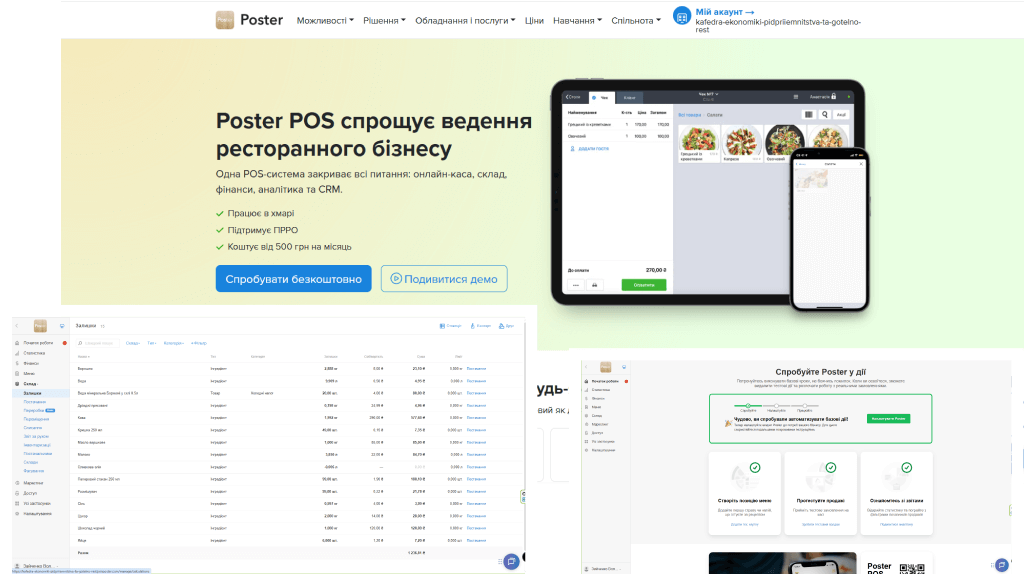The image size is (1024, 586).
Task: Switch to the Клієнт tab on the tablet
Action: [630, 97]
